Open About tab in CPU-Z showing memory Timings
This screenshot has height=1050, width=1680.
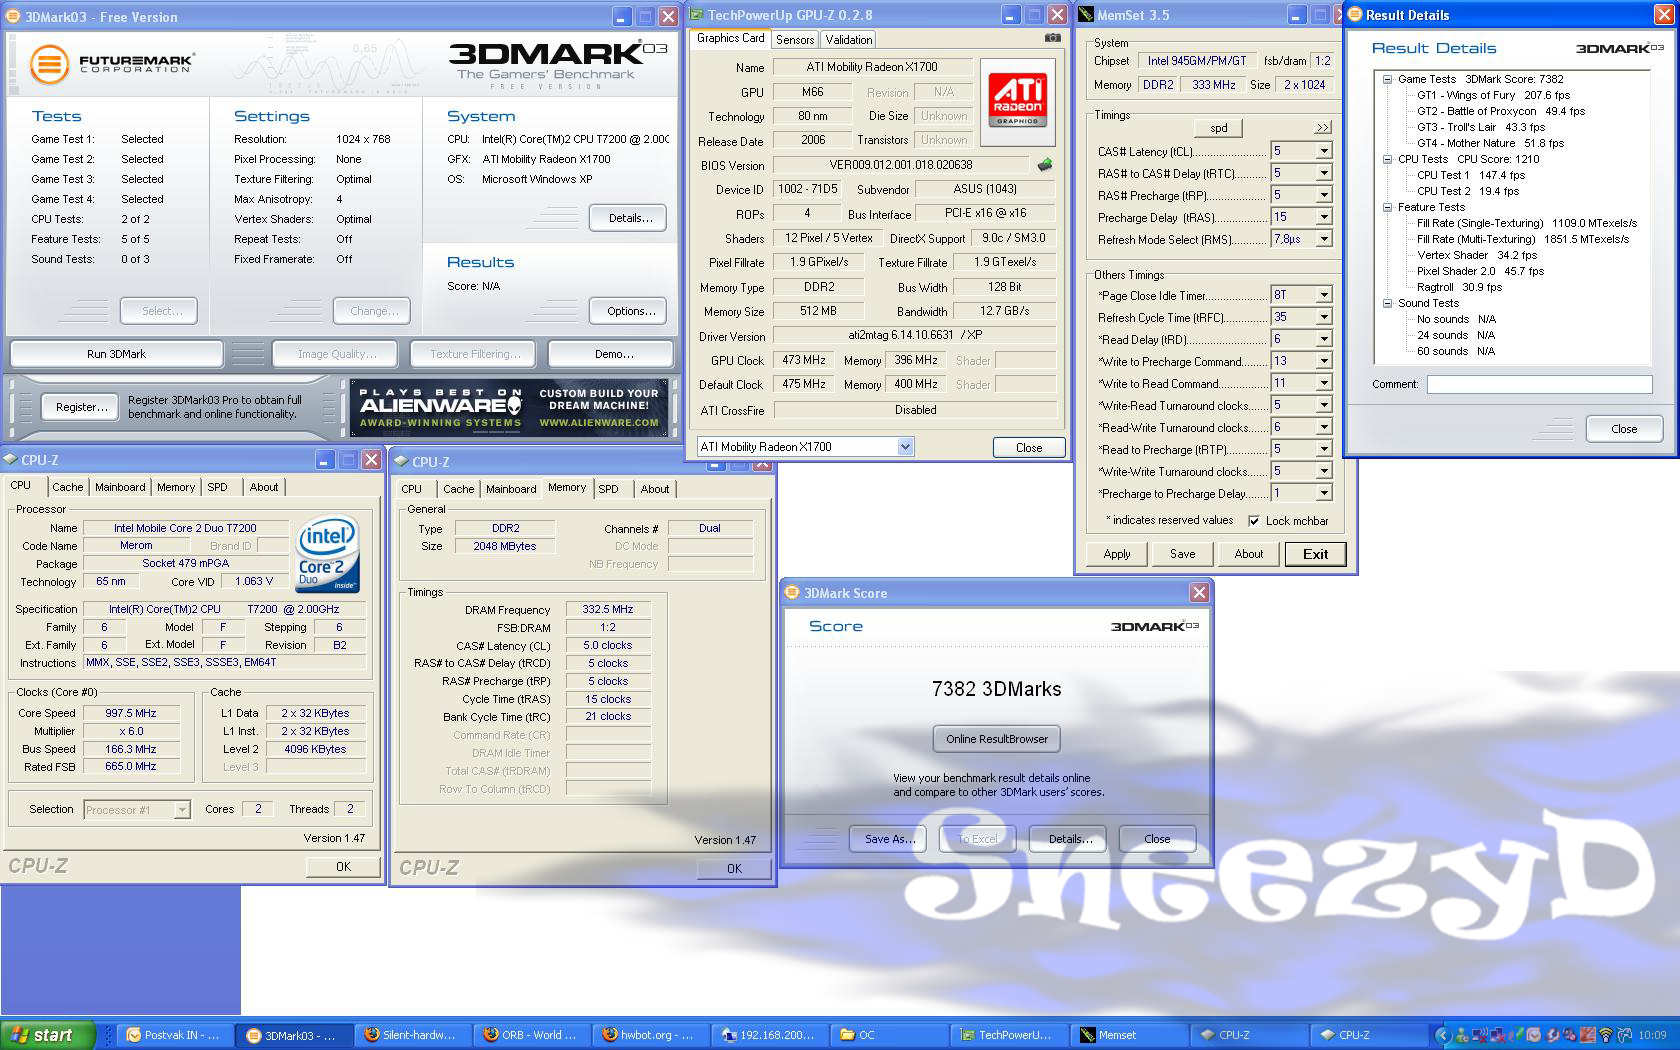pyautogui.click(x=655, y=489)
